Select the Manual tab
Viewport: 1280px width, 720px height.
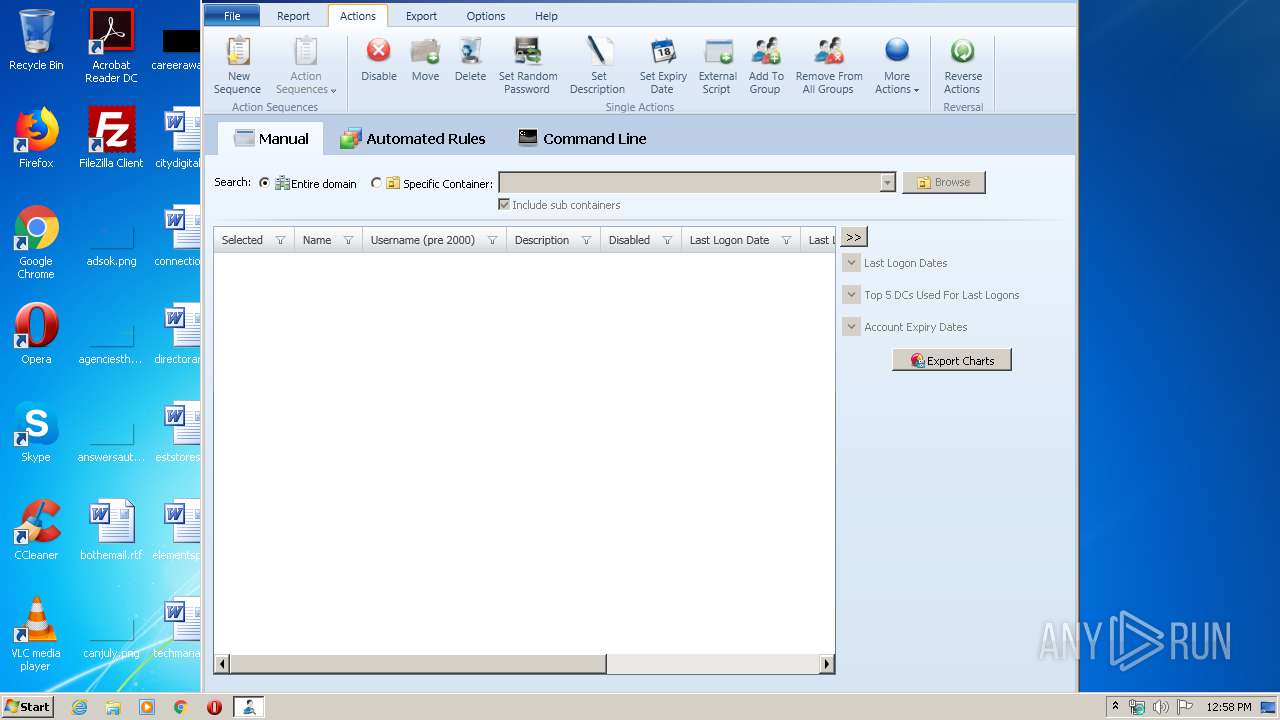pos(271,139)
